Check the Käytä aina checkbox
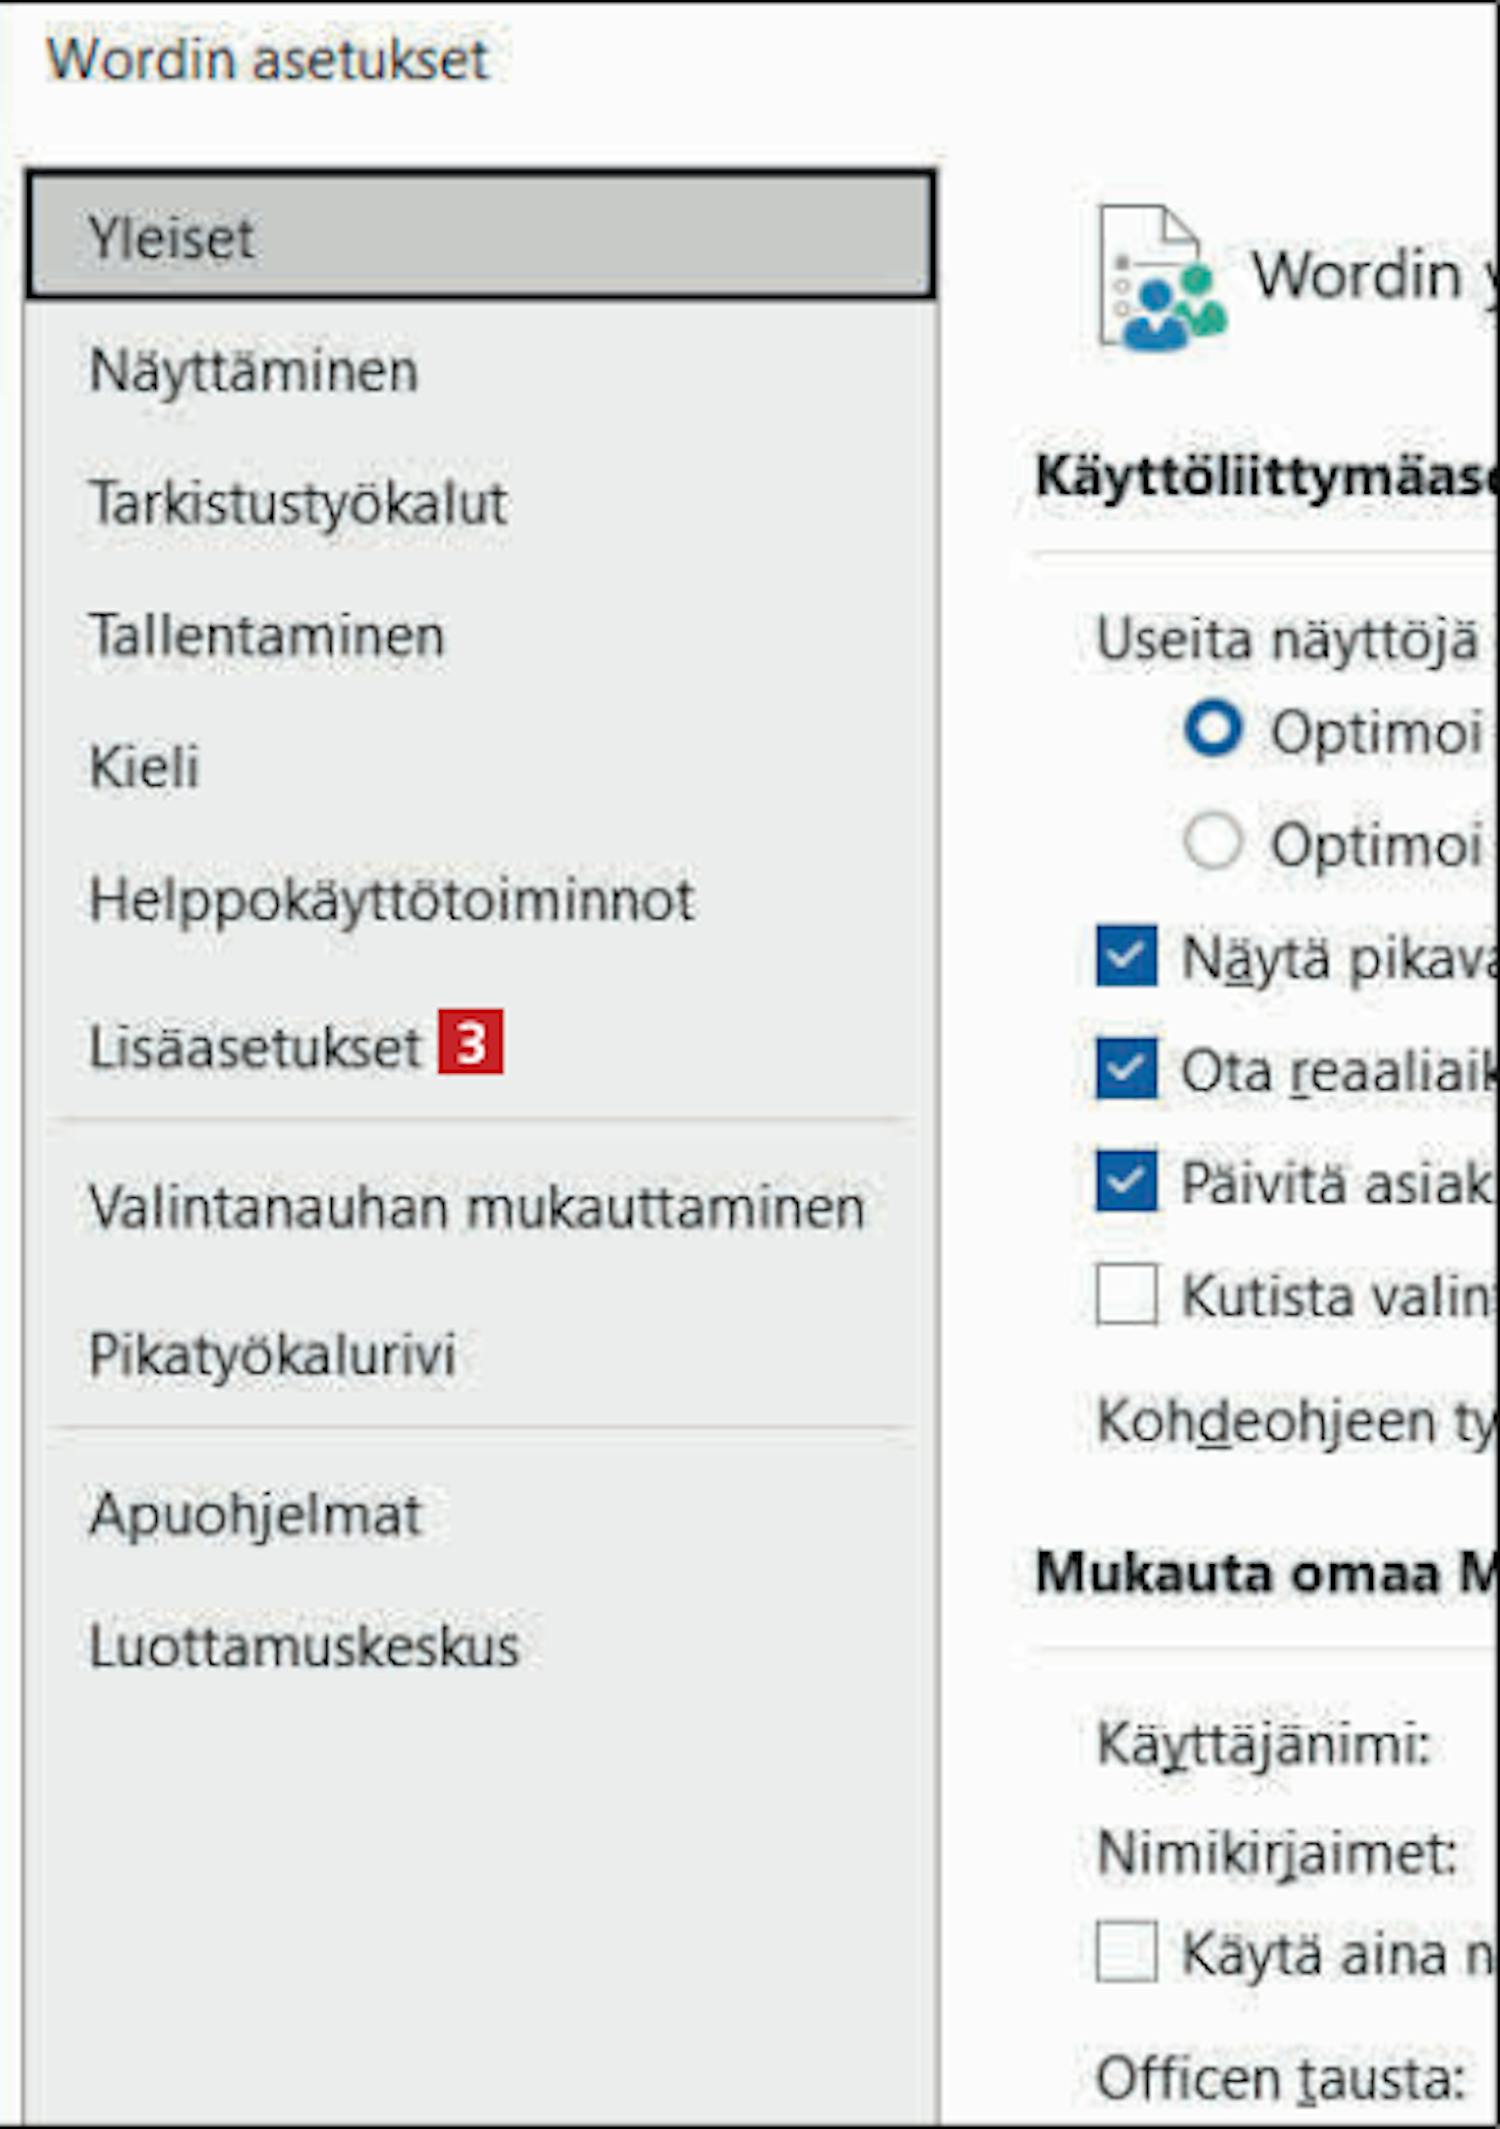Image resolution: width=1500 pixels, height=2129 pixels. coord(1126,1951)
